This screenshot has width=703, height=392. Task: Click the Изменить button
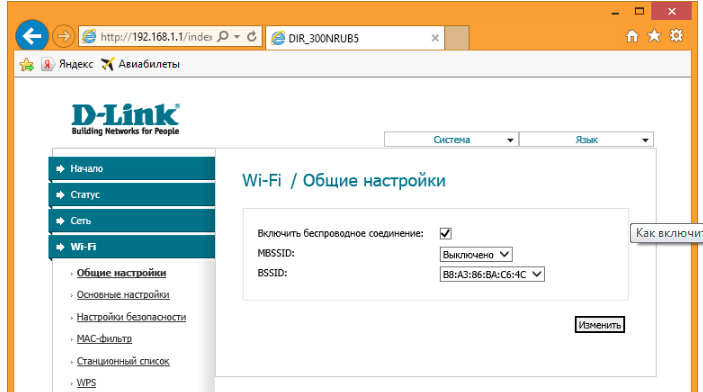[x=599, y=325]
